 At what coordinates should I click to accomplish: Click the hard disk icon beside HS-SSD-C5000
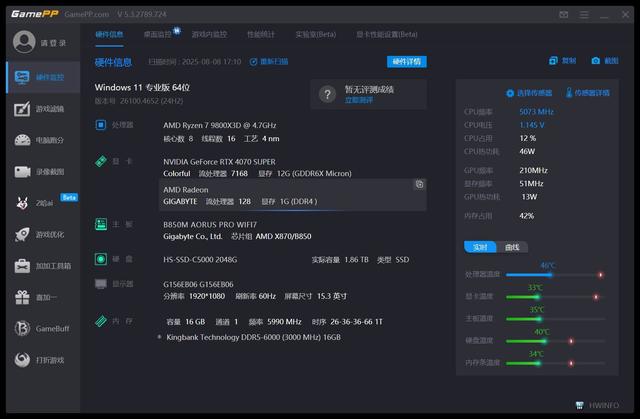coord(101,259)
